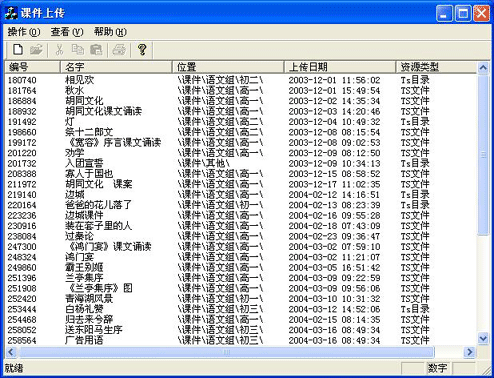Click the Cut scissors toolbar icon
Screen dimensions: 494x378
click(59, 50)
